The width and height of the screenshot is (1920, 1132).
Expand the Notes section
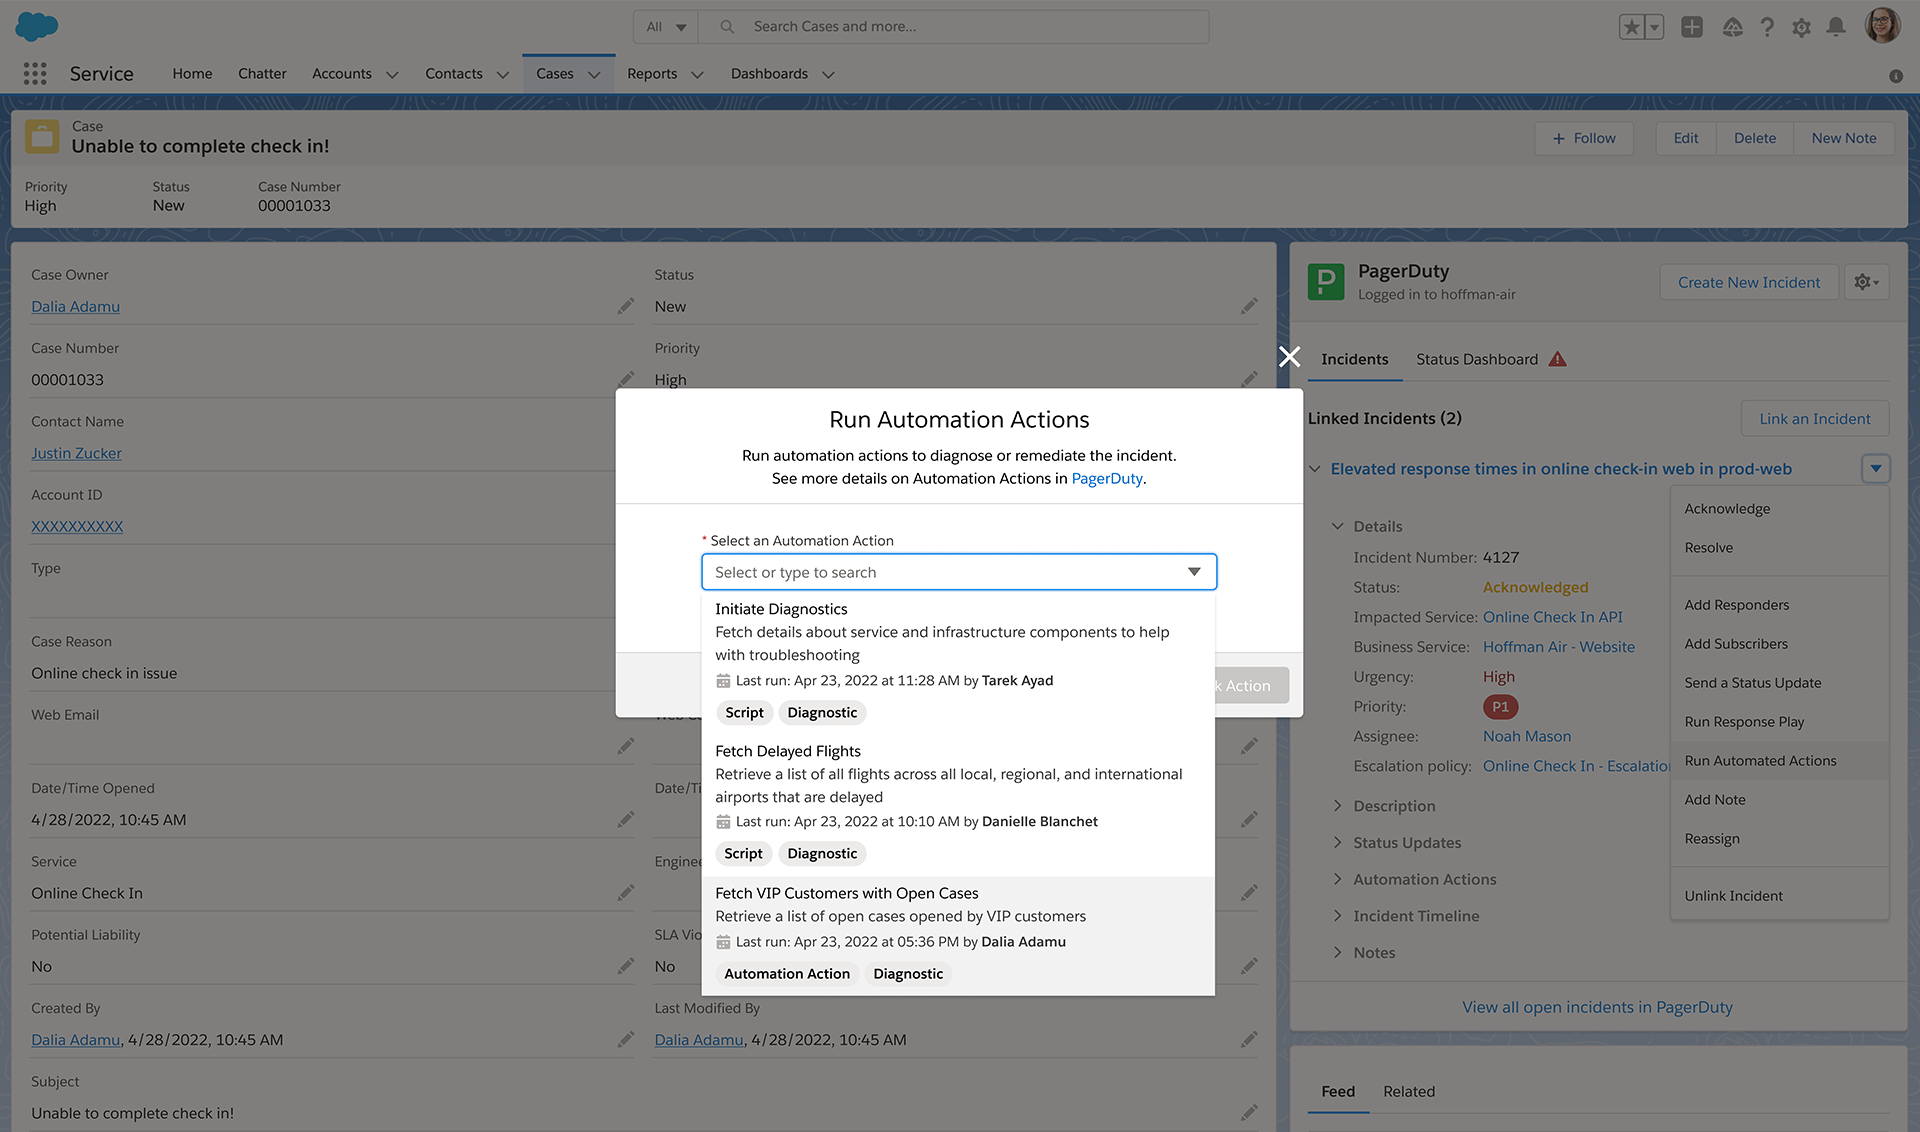(x=1337, y=952)
